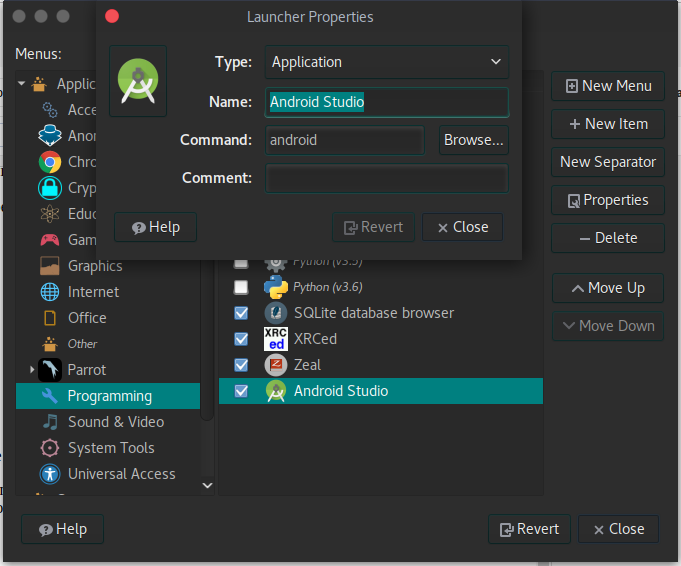
Task: Click the Universal Access person icon
Action: click(50, 474)
